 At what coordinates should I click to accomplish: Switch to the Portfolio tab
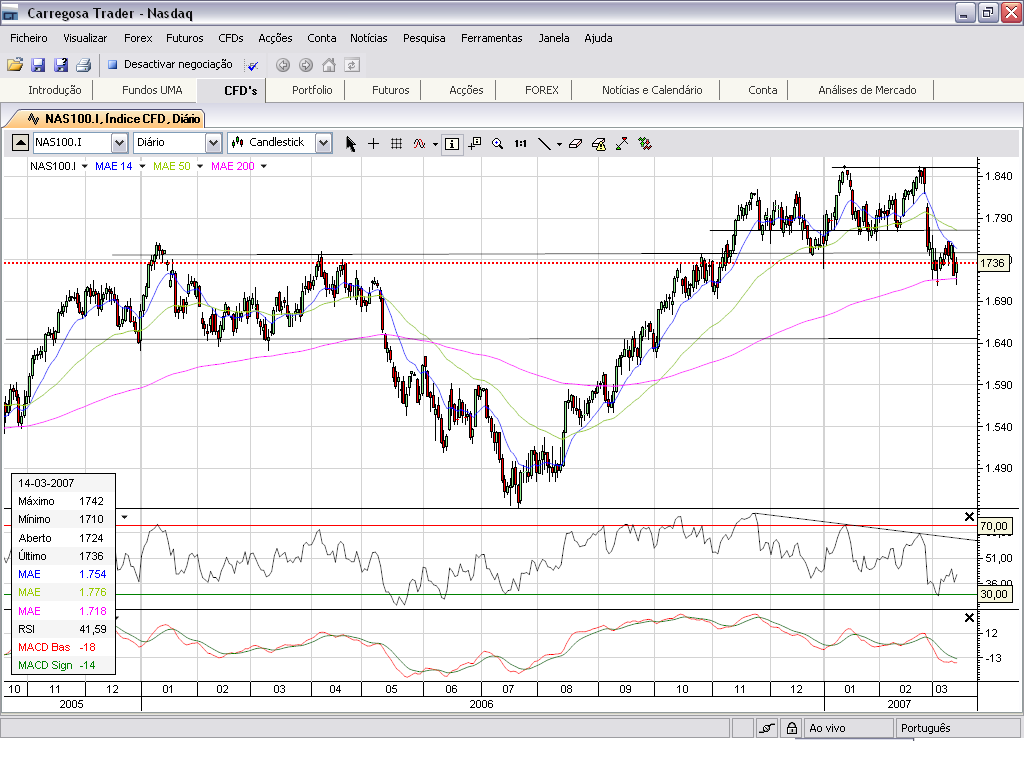[312, 90]
